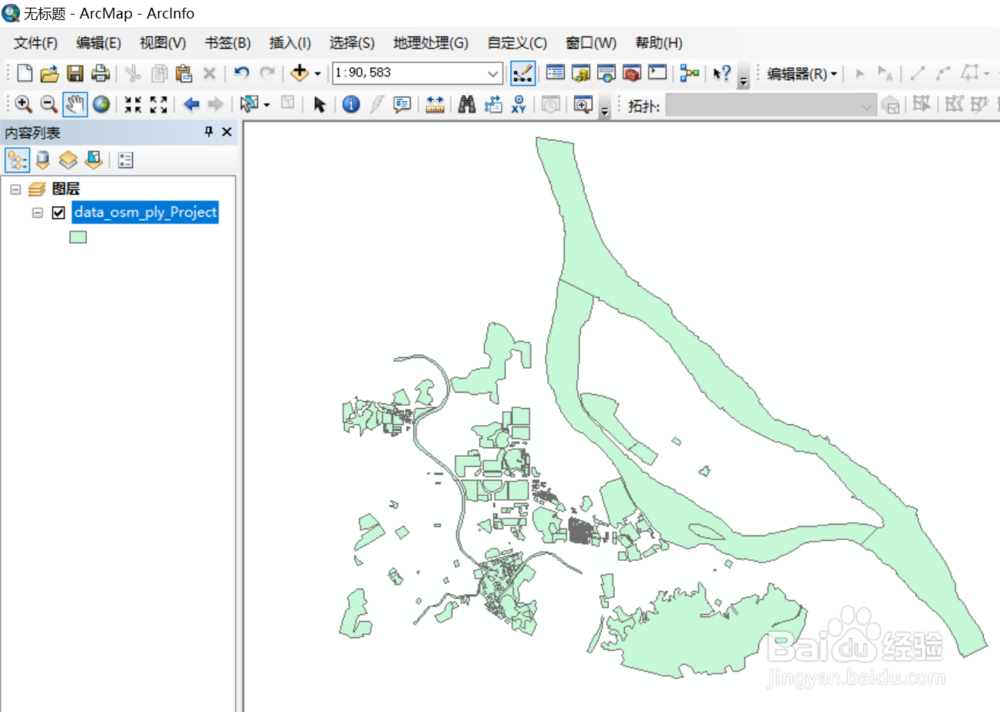The width and height of the screenshot is (1000, 712).
Task: Use the Find binoculars tool
Action: pos(466,104)
